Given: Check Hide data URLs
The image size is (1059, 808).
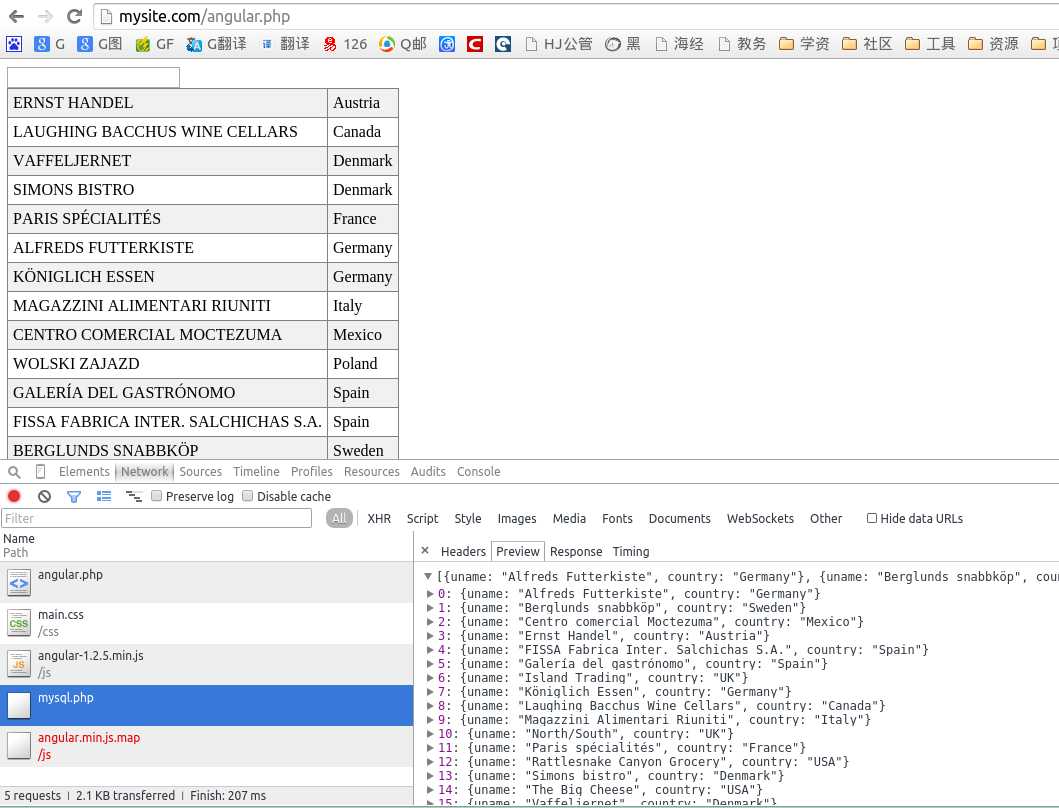Looking at the screenshot, I should pos(872,518).
